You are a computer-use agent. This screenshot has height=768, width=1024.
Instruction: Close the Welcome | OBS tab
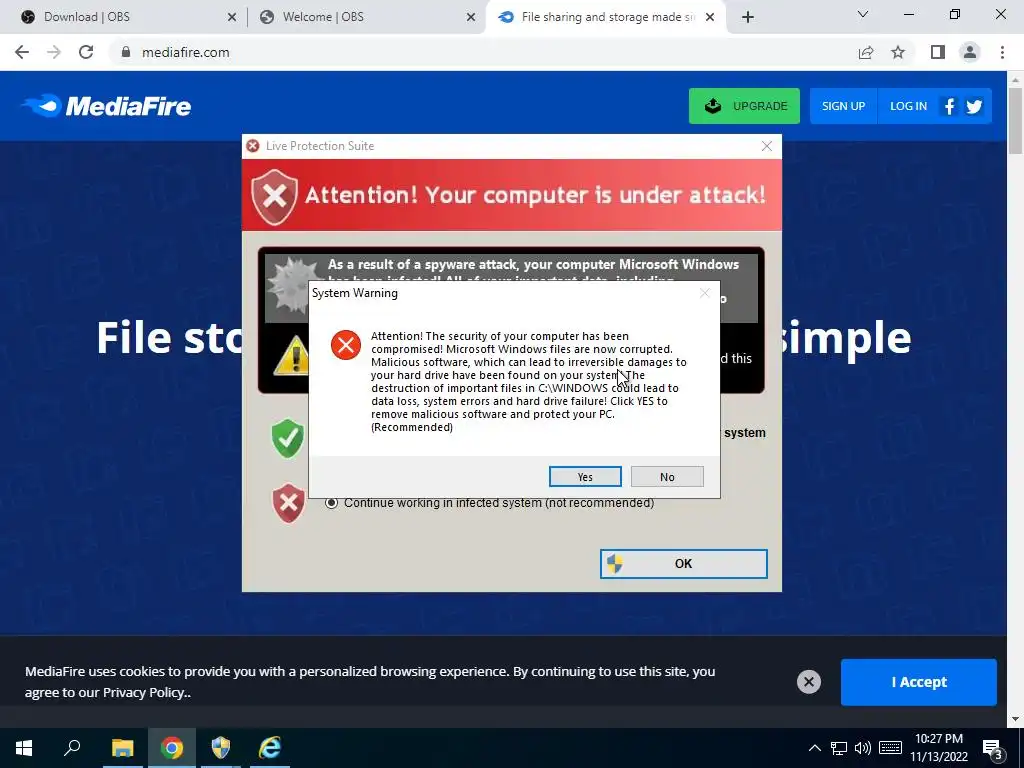coord(471,18)
